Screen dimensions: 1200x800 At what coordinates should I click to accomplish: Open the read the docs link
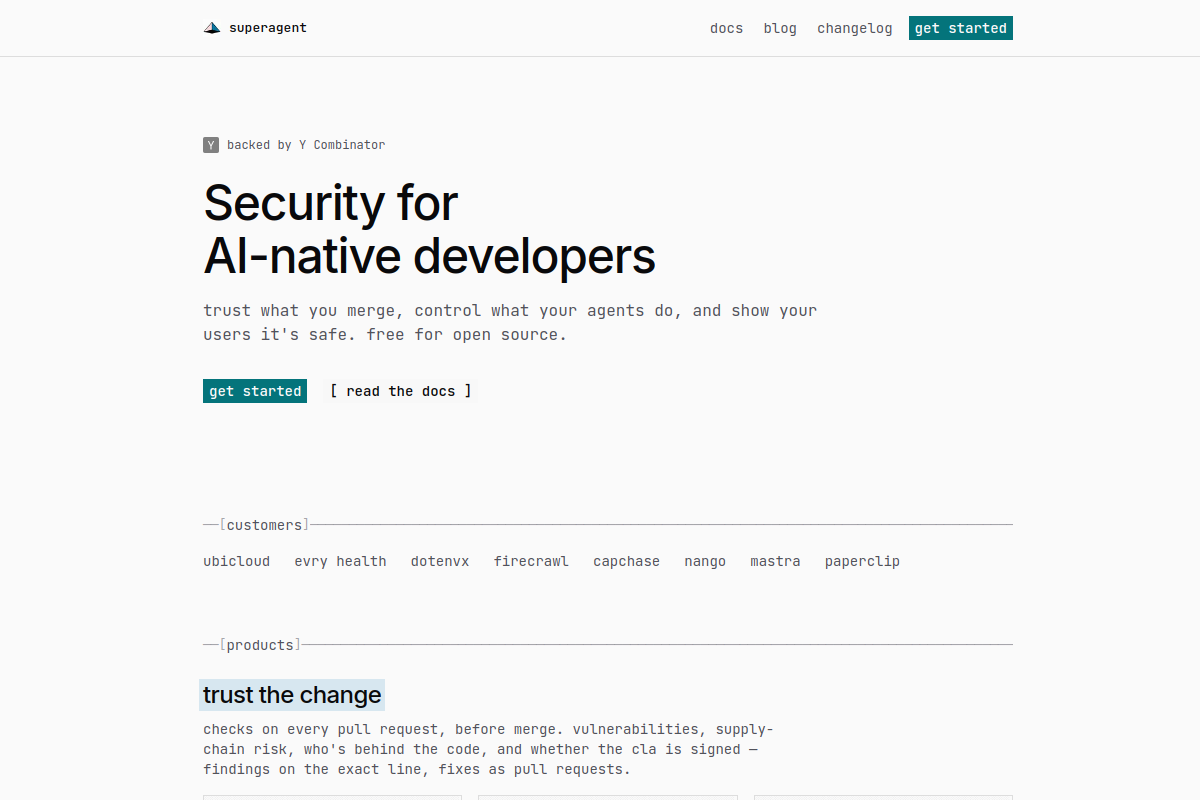[x=400, y=391]
